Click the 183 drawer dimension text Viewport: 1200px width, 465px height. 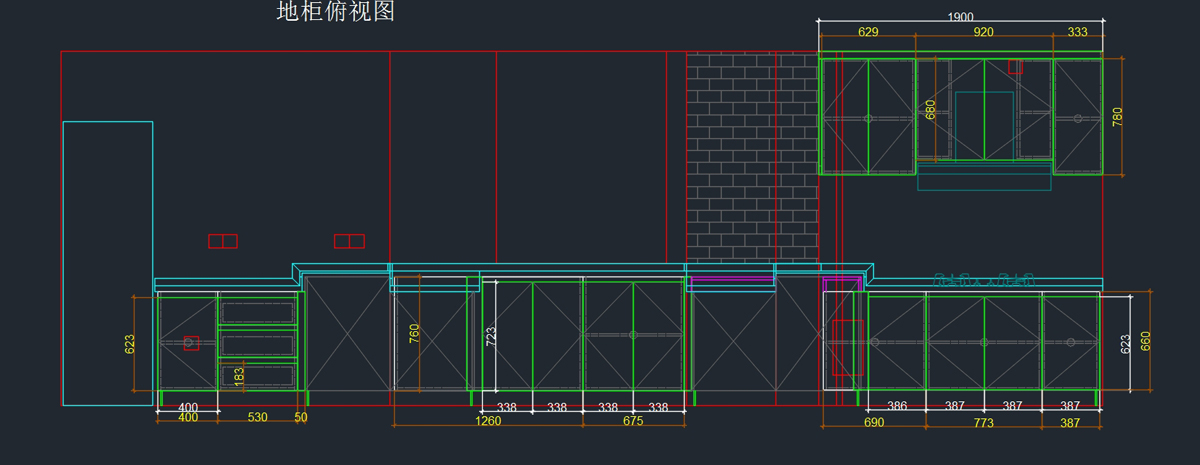coord(239,376)
